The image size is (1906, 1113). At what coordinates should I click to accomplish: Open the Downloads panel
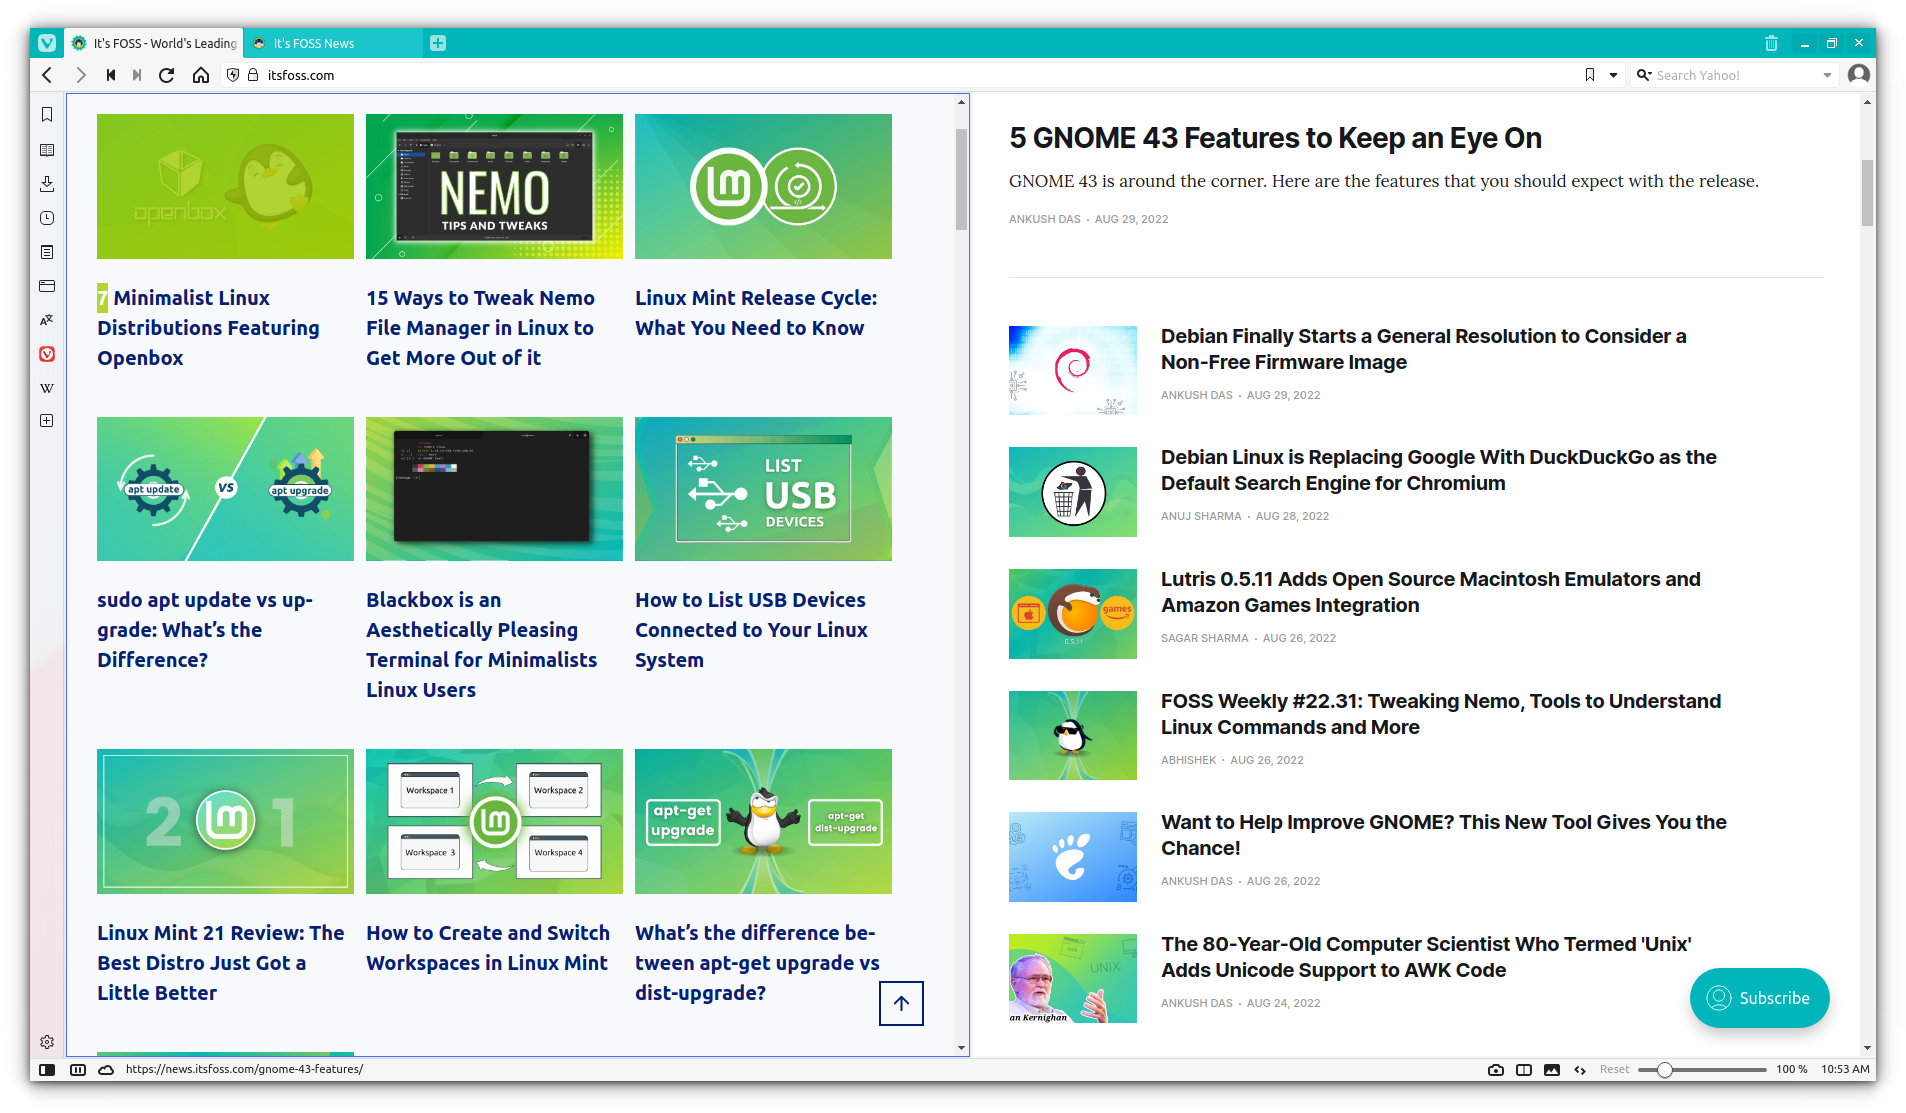pos(47,184)
